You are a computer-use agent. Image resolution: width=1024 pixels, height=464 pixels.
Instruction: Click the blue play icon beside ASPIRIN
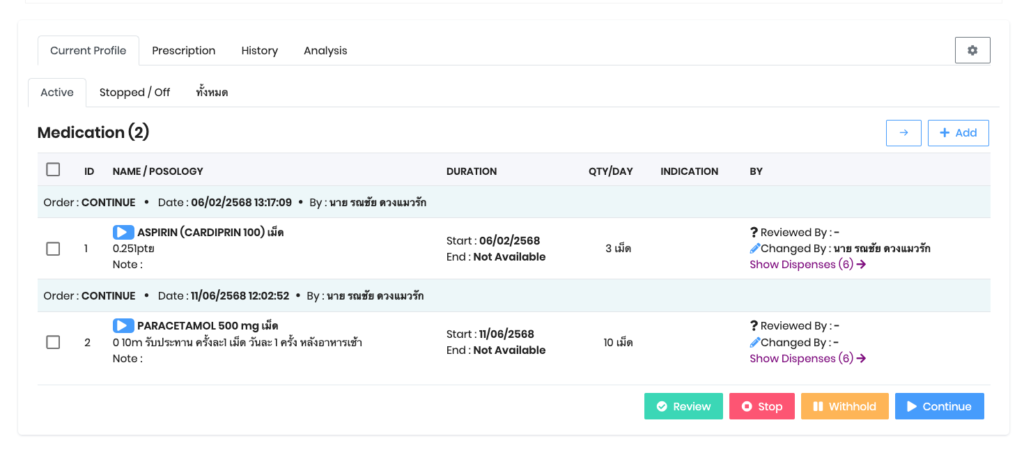[123, 233]
